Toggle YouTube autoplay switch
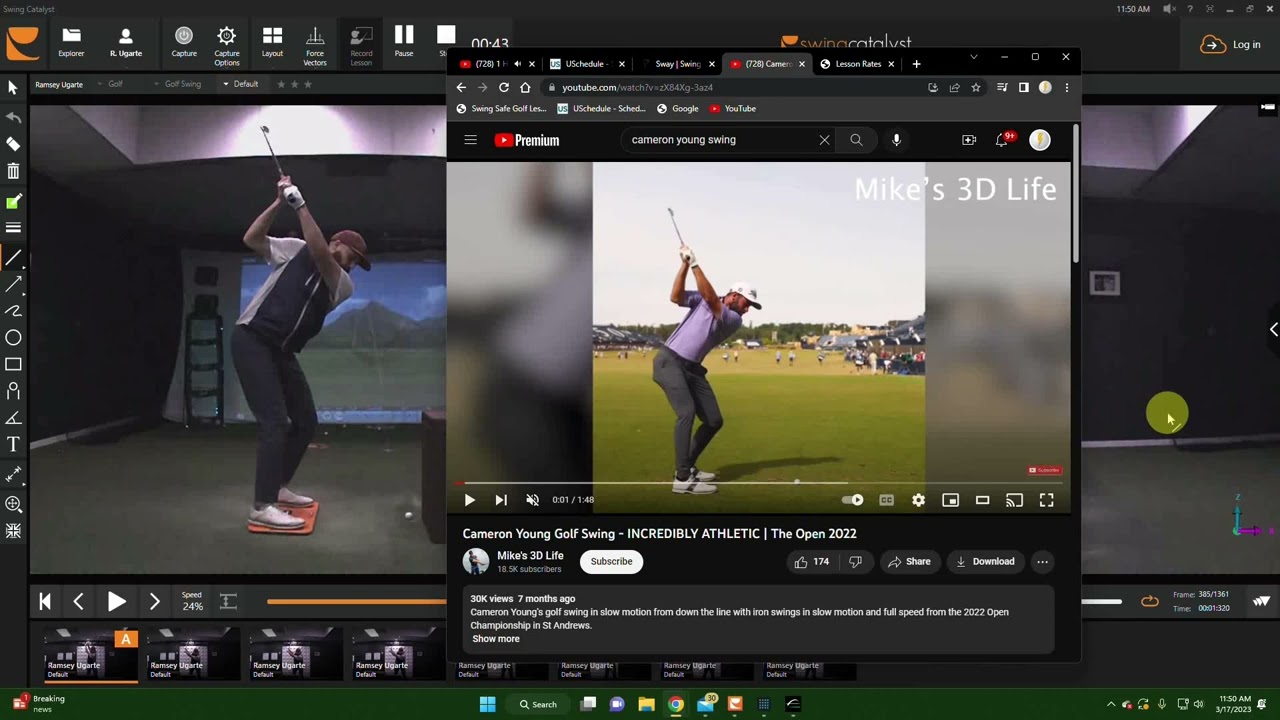Image resolution: width=1280 pixels, height=720 pixels. (853, 500)
